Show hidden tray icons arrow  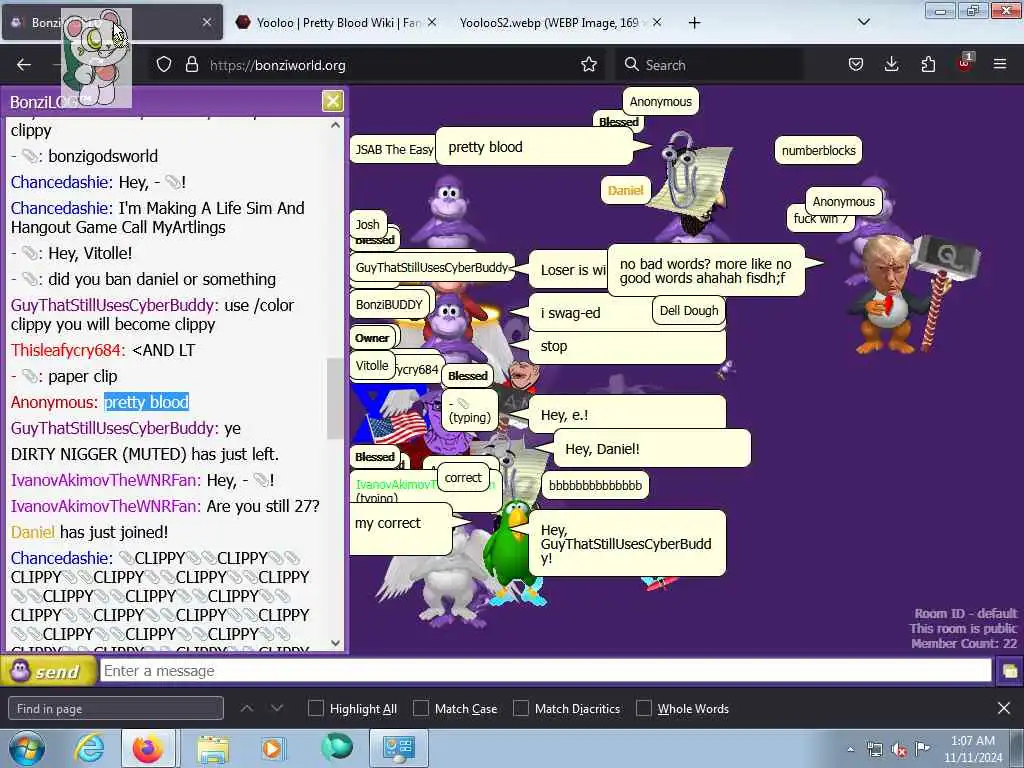[x=850, y=749]
